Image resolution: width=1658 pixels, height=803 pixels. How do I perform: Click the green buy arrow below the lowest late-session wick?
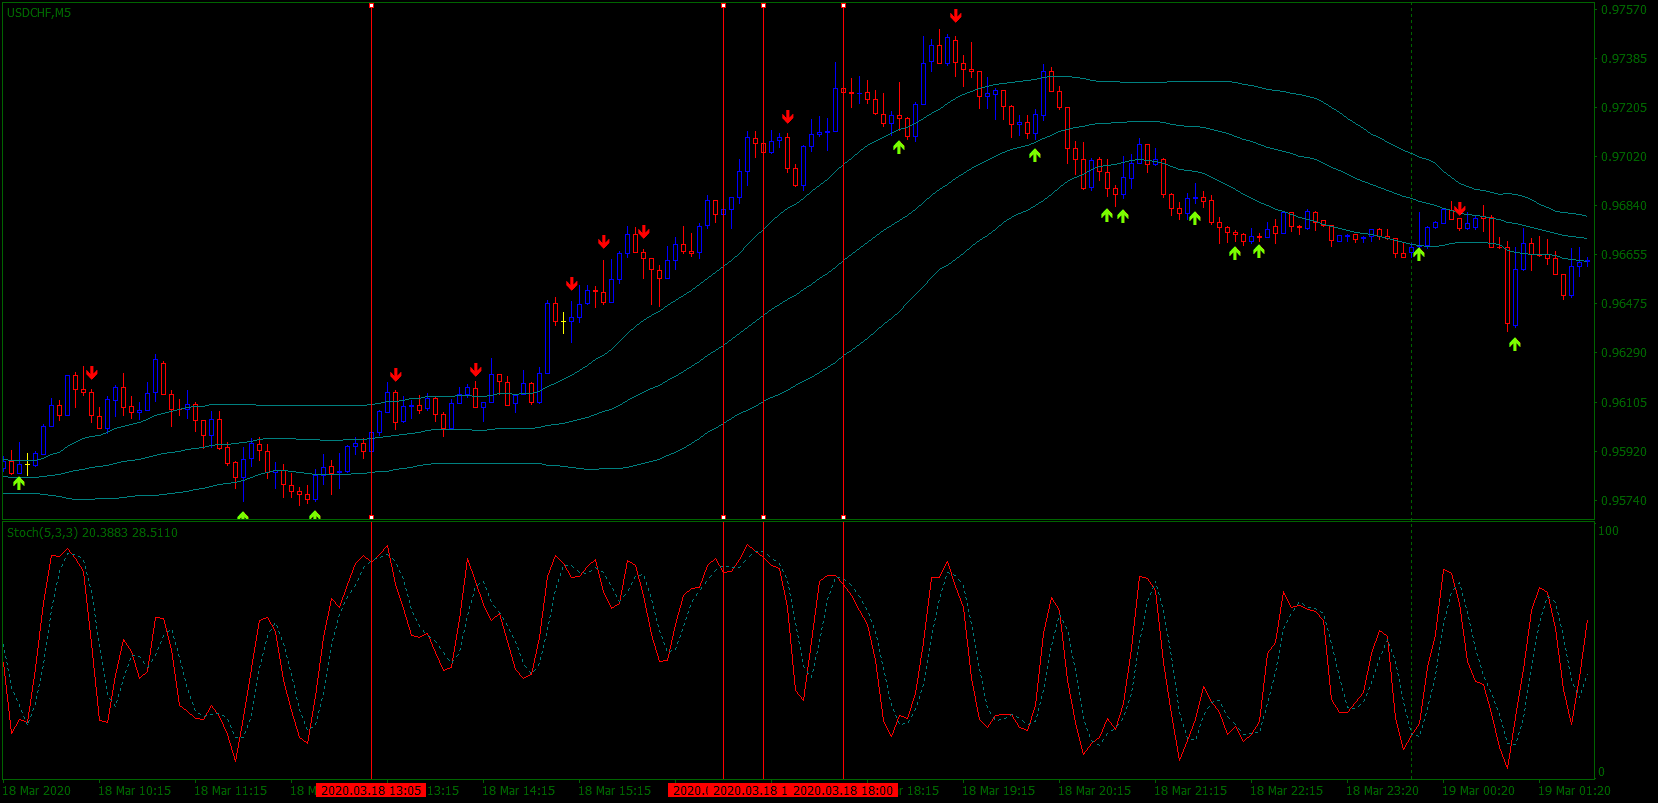[x=1515, y=344]
